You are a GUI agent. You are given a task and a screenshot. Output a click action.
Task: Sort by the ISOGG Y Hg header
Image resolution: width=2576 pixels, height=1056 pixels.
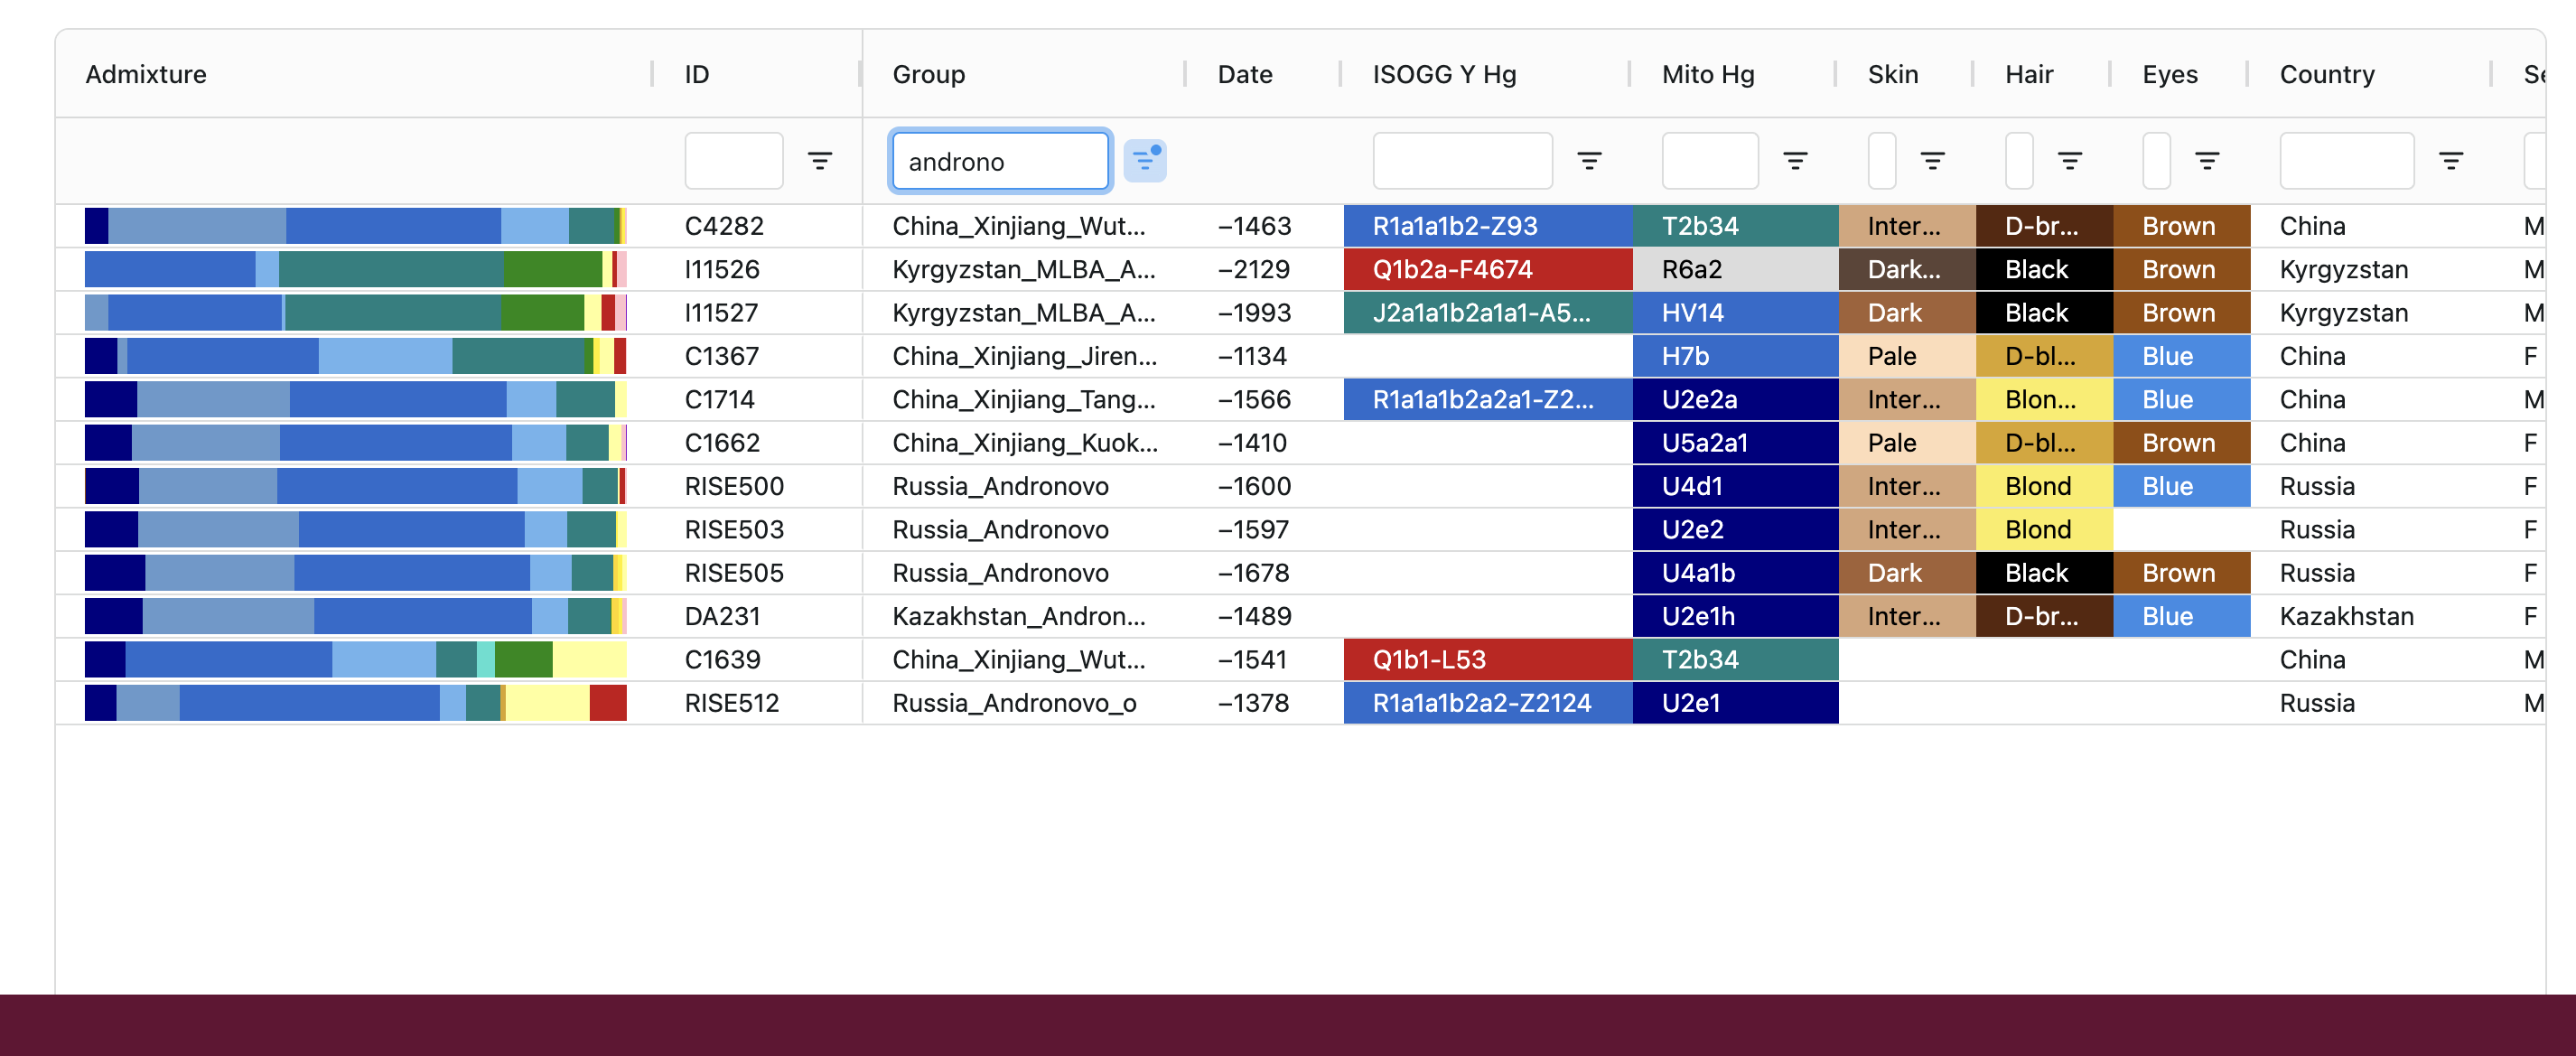click(x=1444, y=74)
